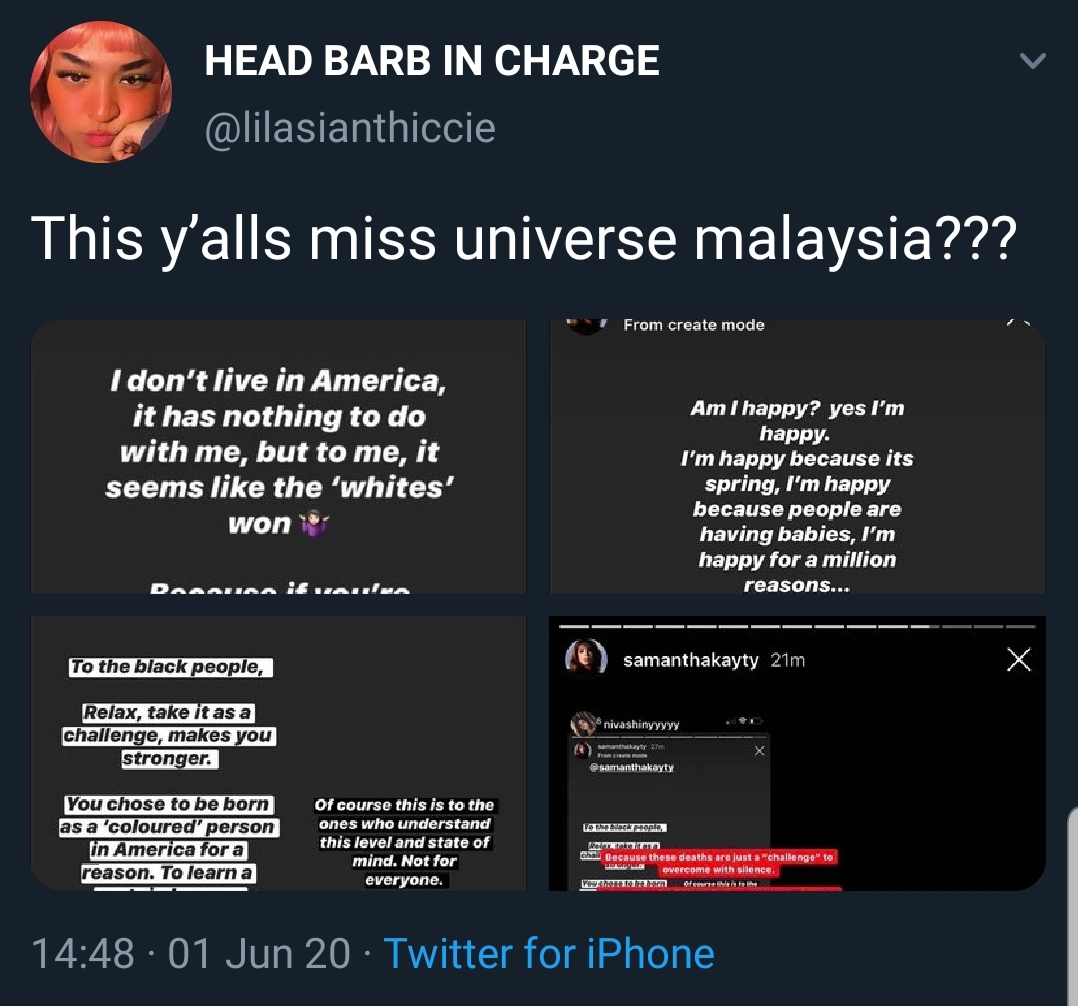Open HEAD BARB IN CHARGE profile picture
The width and height of the screenshot is (1078, 1006).
click(101, 92)
